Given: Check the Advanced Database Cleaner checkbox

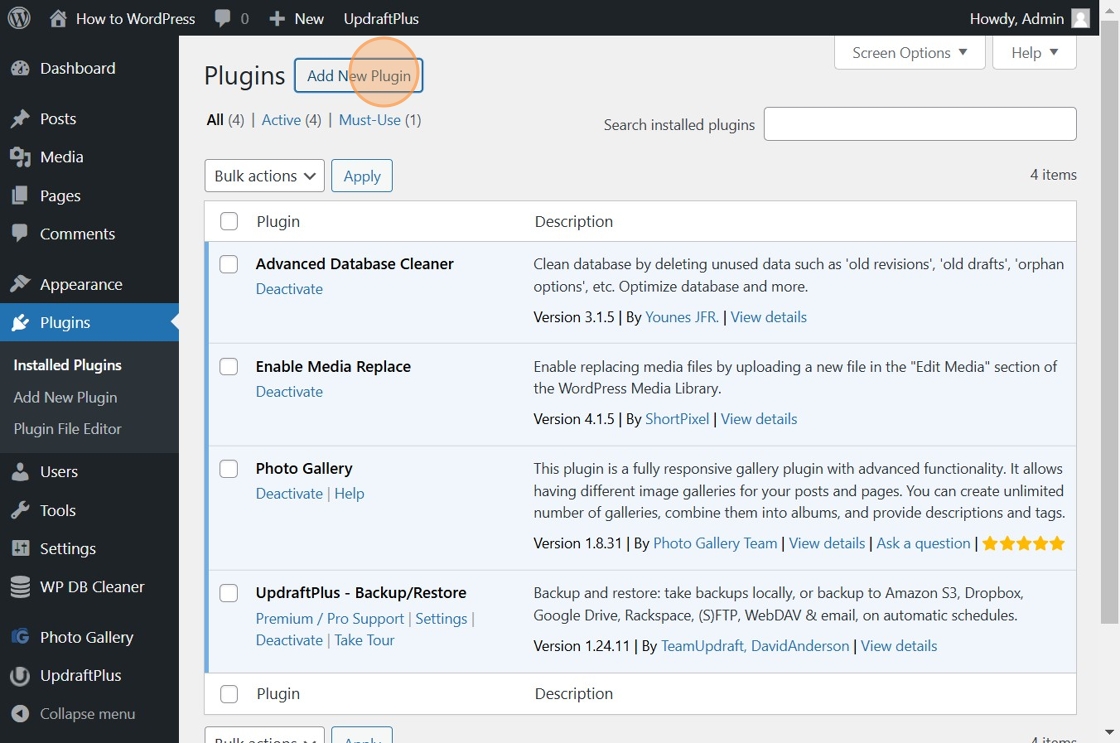Looking at the screenshot, I should tap(229, 264).
